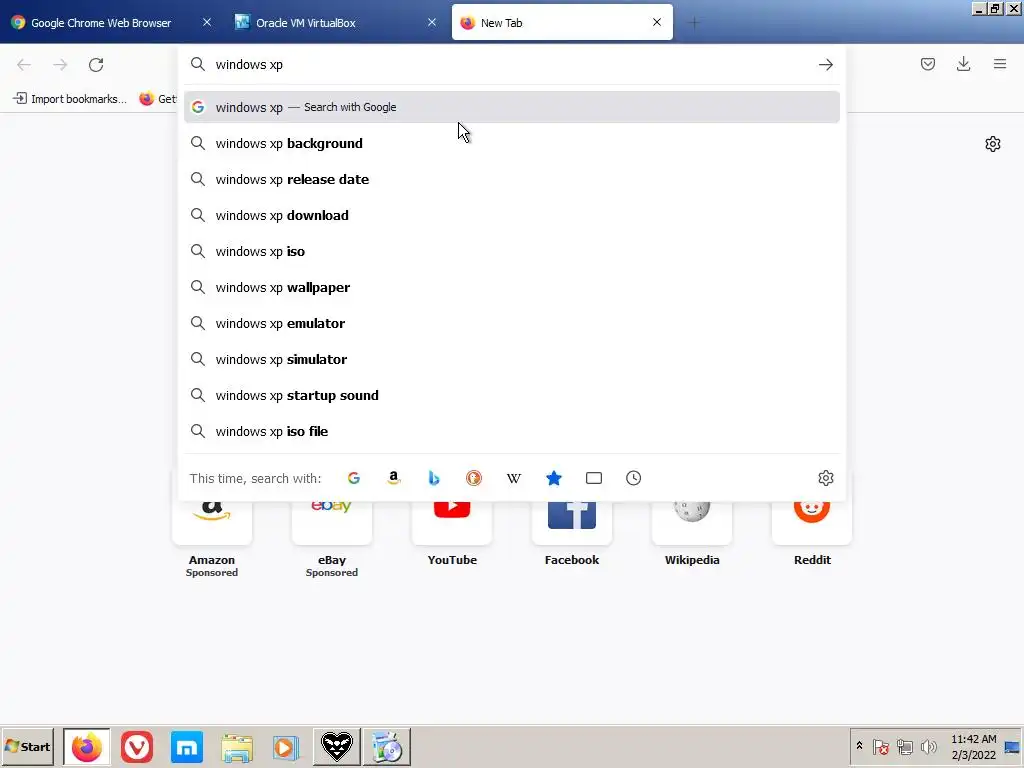Image resolution: width=1024 pixels, height=768 pixels.
Task: Open the volume speaker tray icon
Action: coord(928,746)
